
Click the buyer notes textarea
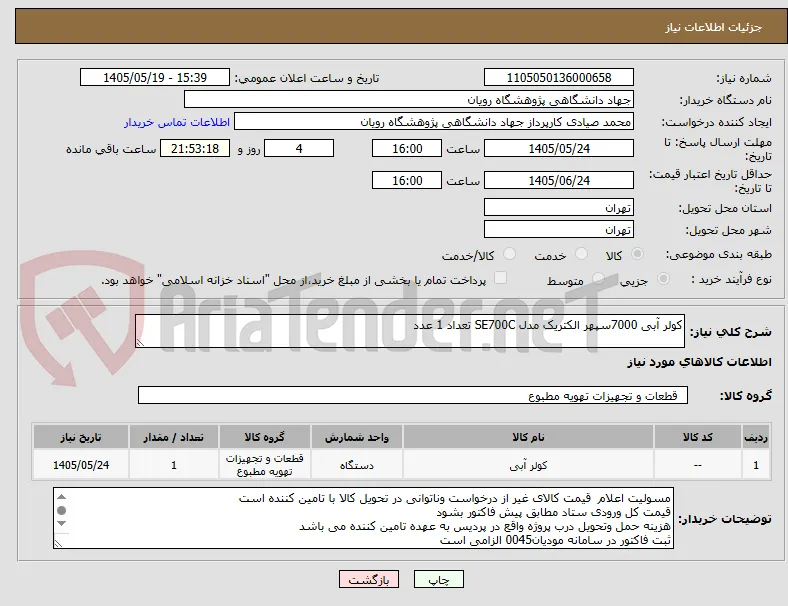tap(363, 518)
